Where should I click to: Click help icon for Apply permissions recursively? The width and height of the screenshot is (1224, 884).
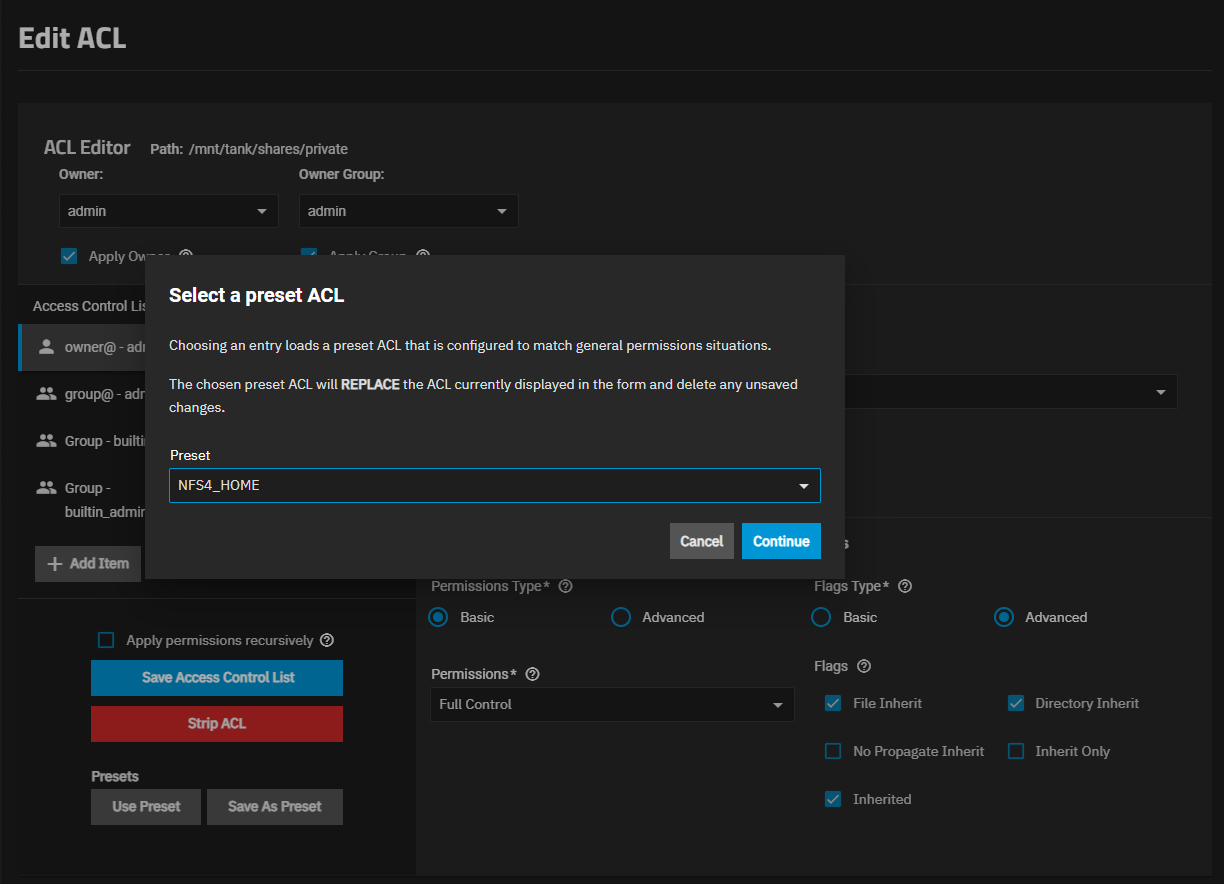[327, 640]
